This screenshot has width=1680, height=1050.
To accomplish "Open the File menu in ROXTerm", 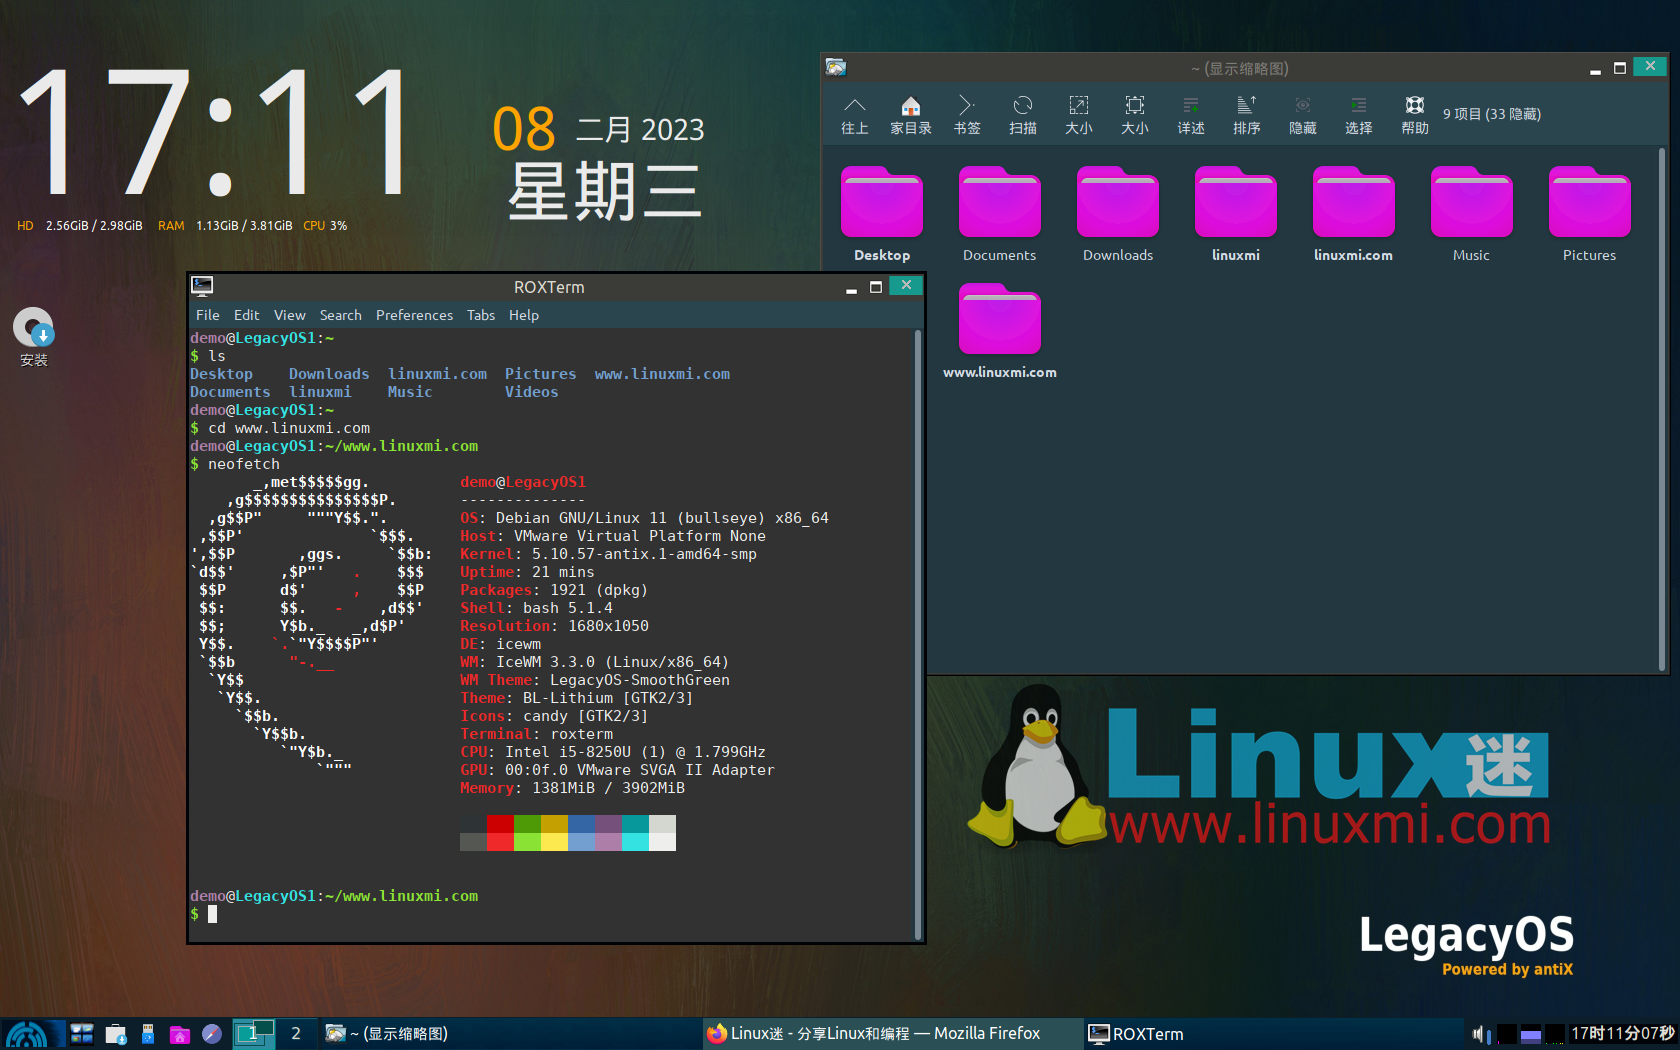I will point(208,315).
